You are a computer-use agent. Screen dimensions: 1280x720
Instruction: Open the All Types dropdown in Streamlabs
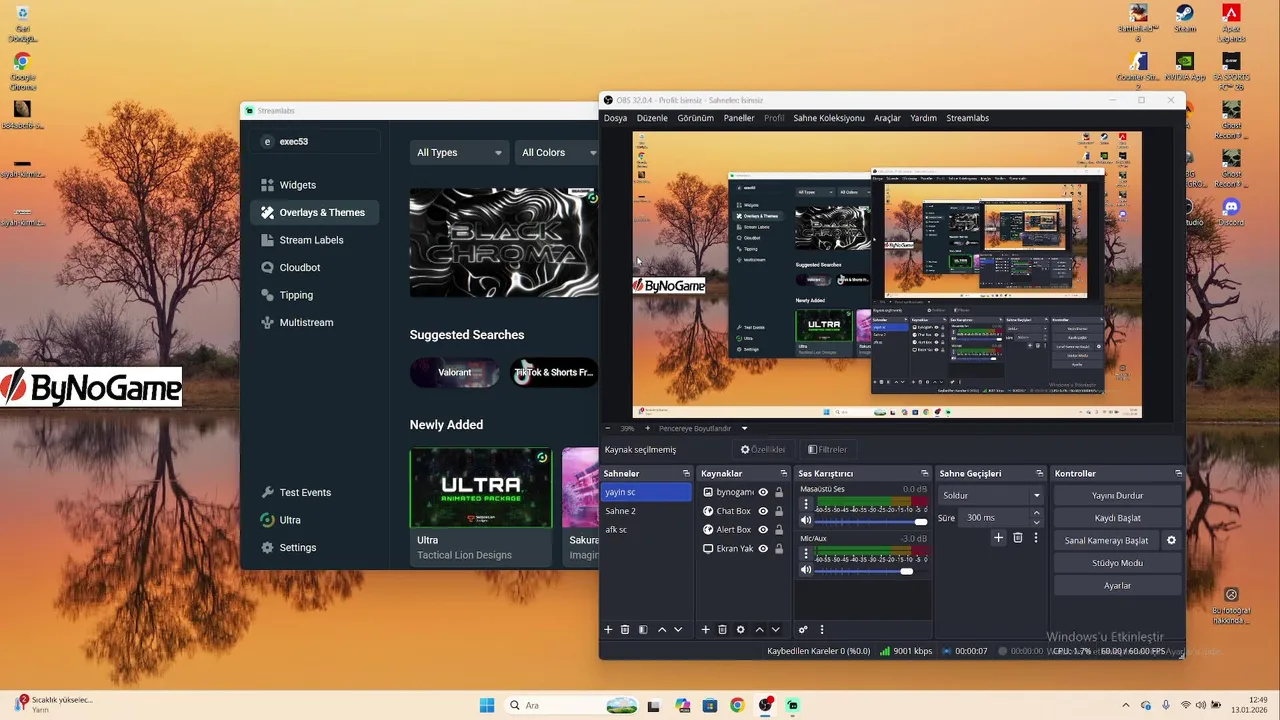(x=459, y=152)
